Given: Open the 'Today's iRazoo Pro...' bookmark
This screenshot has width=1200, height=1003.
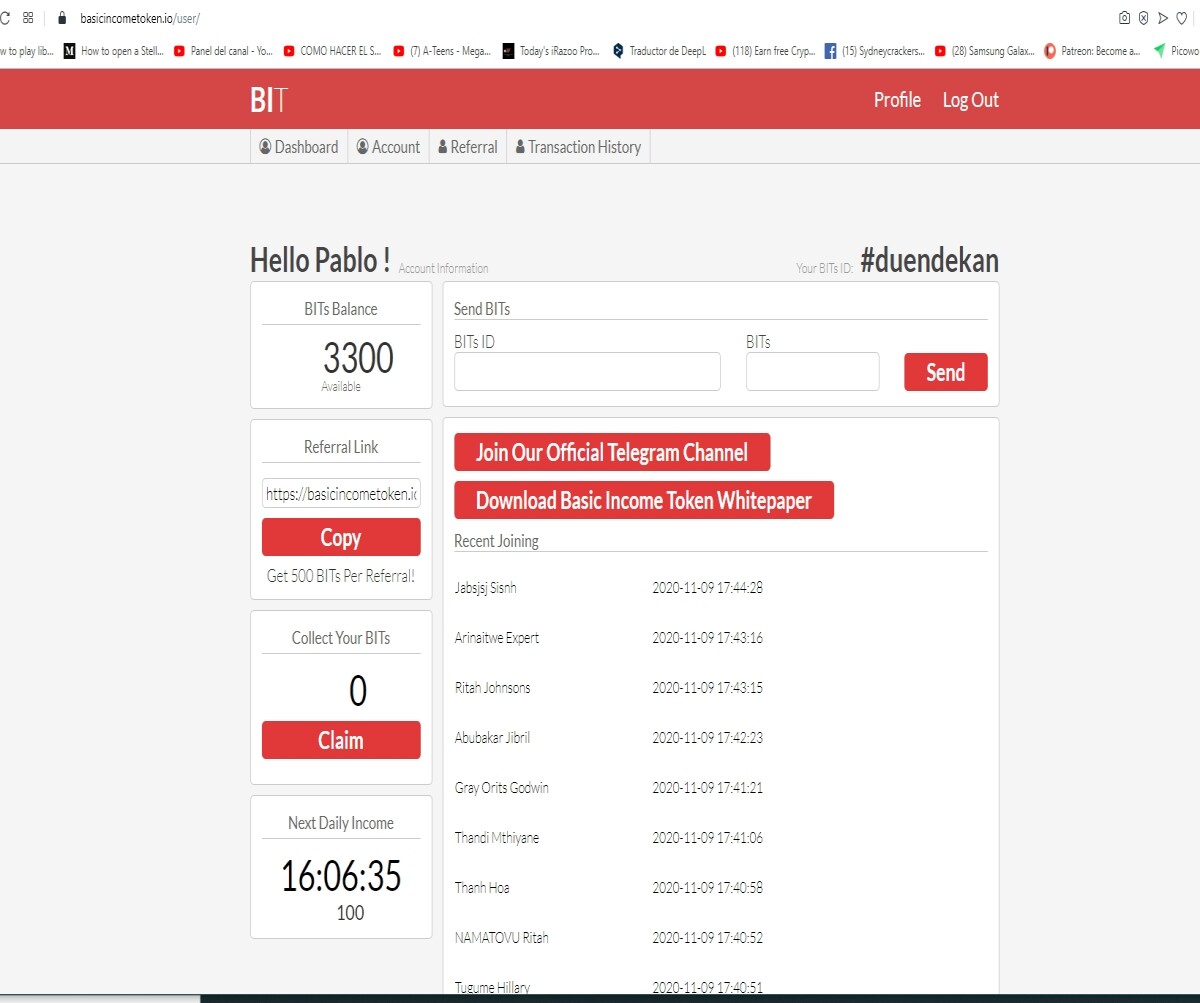Looking at the screenshot, I should 551,51.
